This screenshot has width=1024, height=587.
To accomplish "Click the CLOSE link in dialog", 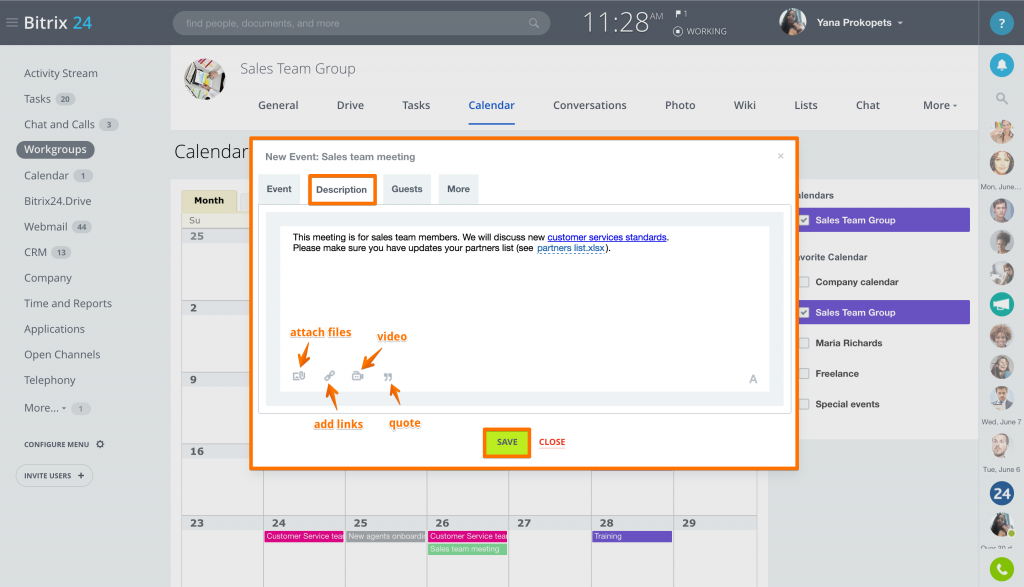I will [x=552, y=442].
